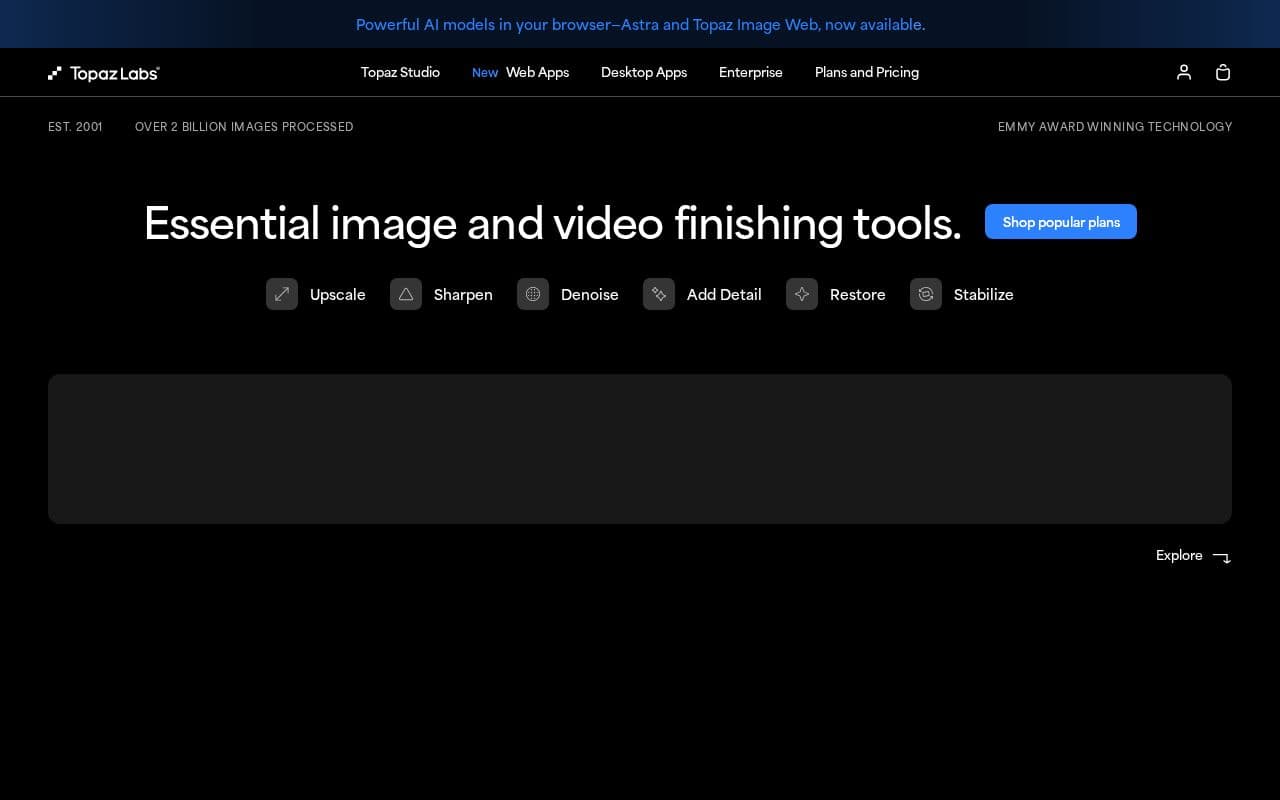1280x800 pixels.
Task: Click the Topaz Labs logo
Action: [104, 73]
